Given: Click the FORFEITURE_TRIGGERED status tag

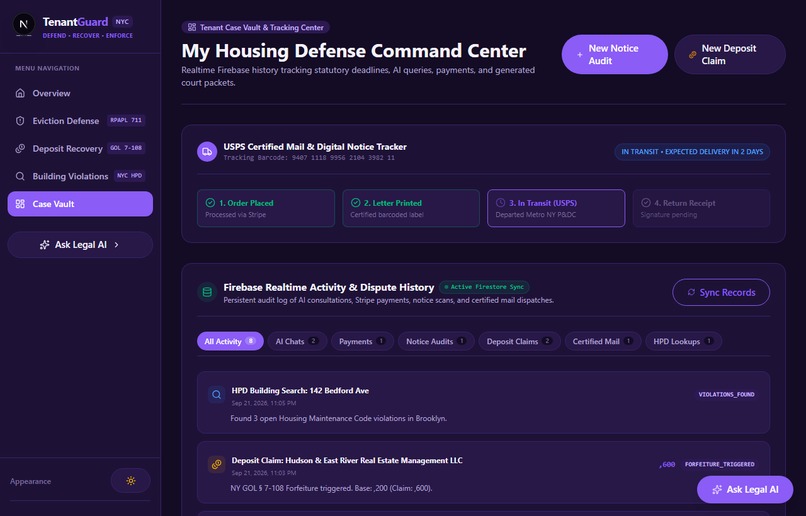Looking at the screenshot, I should pyautogui.click(x=719, y=464).
